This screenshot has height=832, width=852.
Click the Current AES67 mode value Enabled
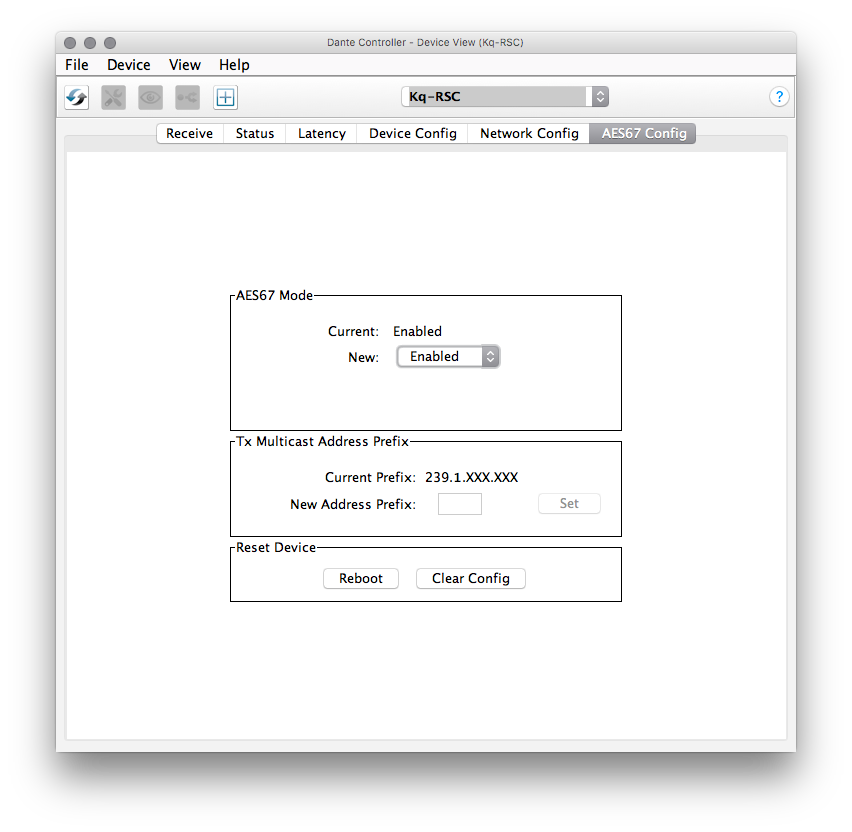417,331
